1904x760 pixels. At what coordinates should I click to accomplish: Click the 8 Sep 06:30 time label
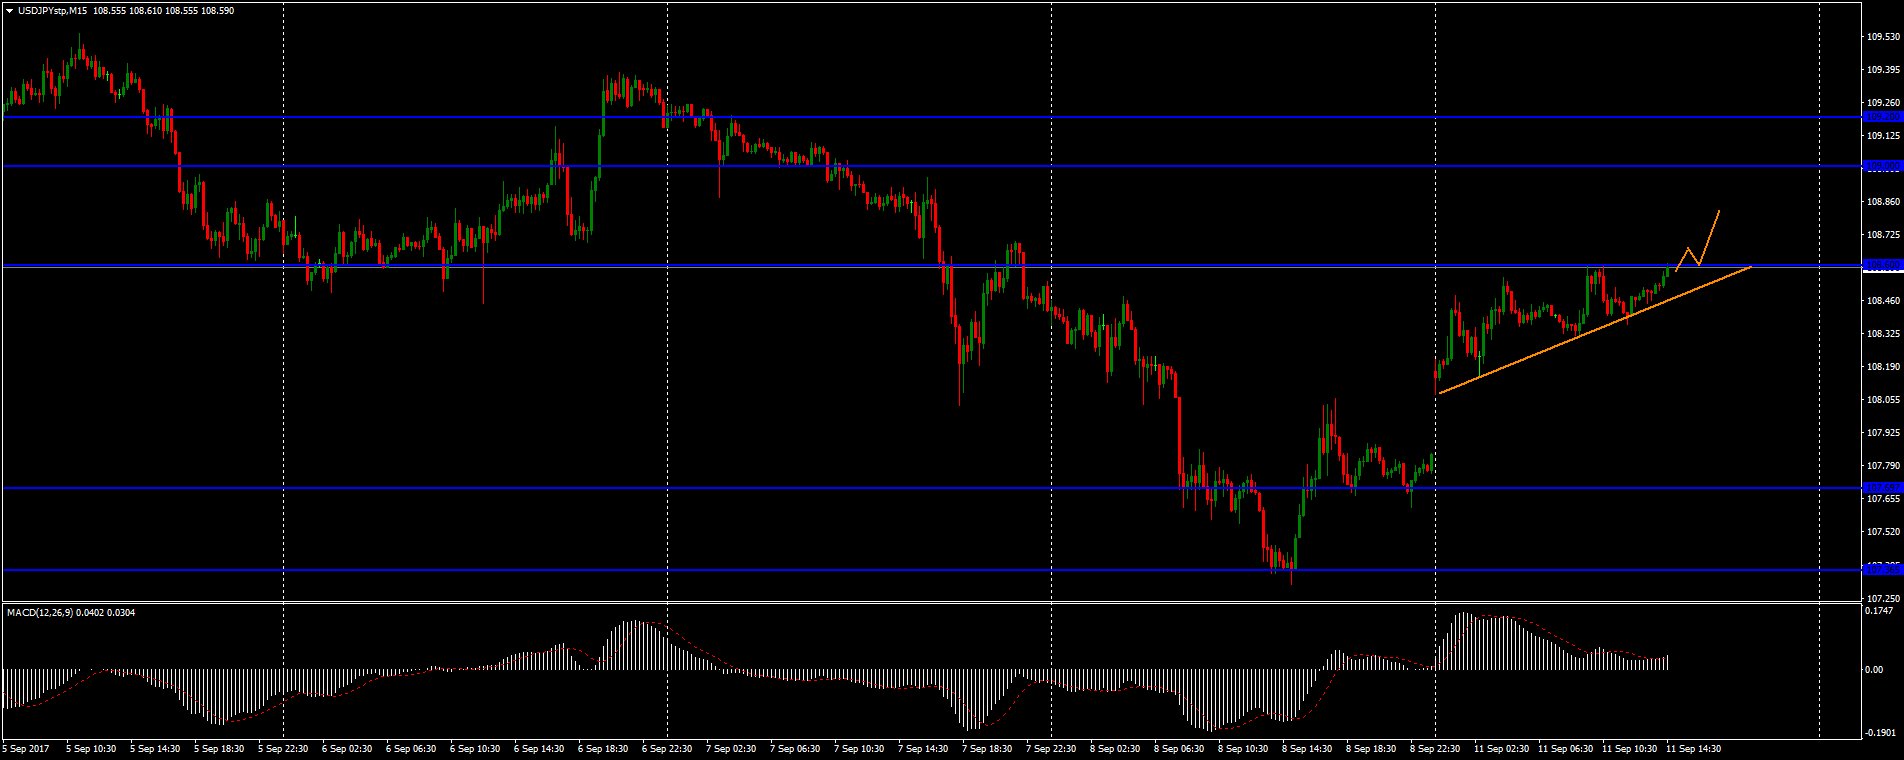pos(1179,748)
